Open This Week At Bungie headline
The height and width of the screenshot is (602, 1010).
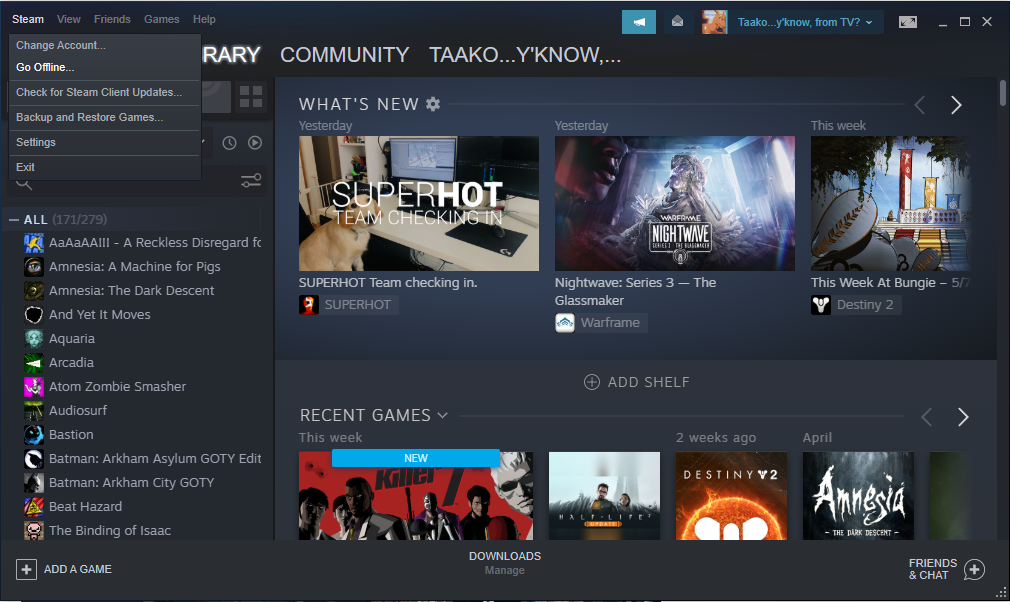pos(890,283)
